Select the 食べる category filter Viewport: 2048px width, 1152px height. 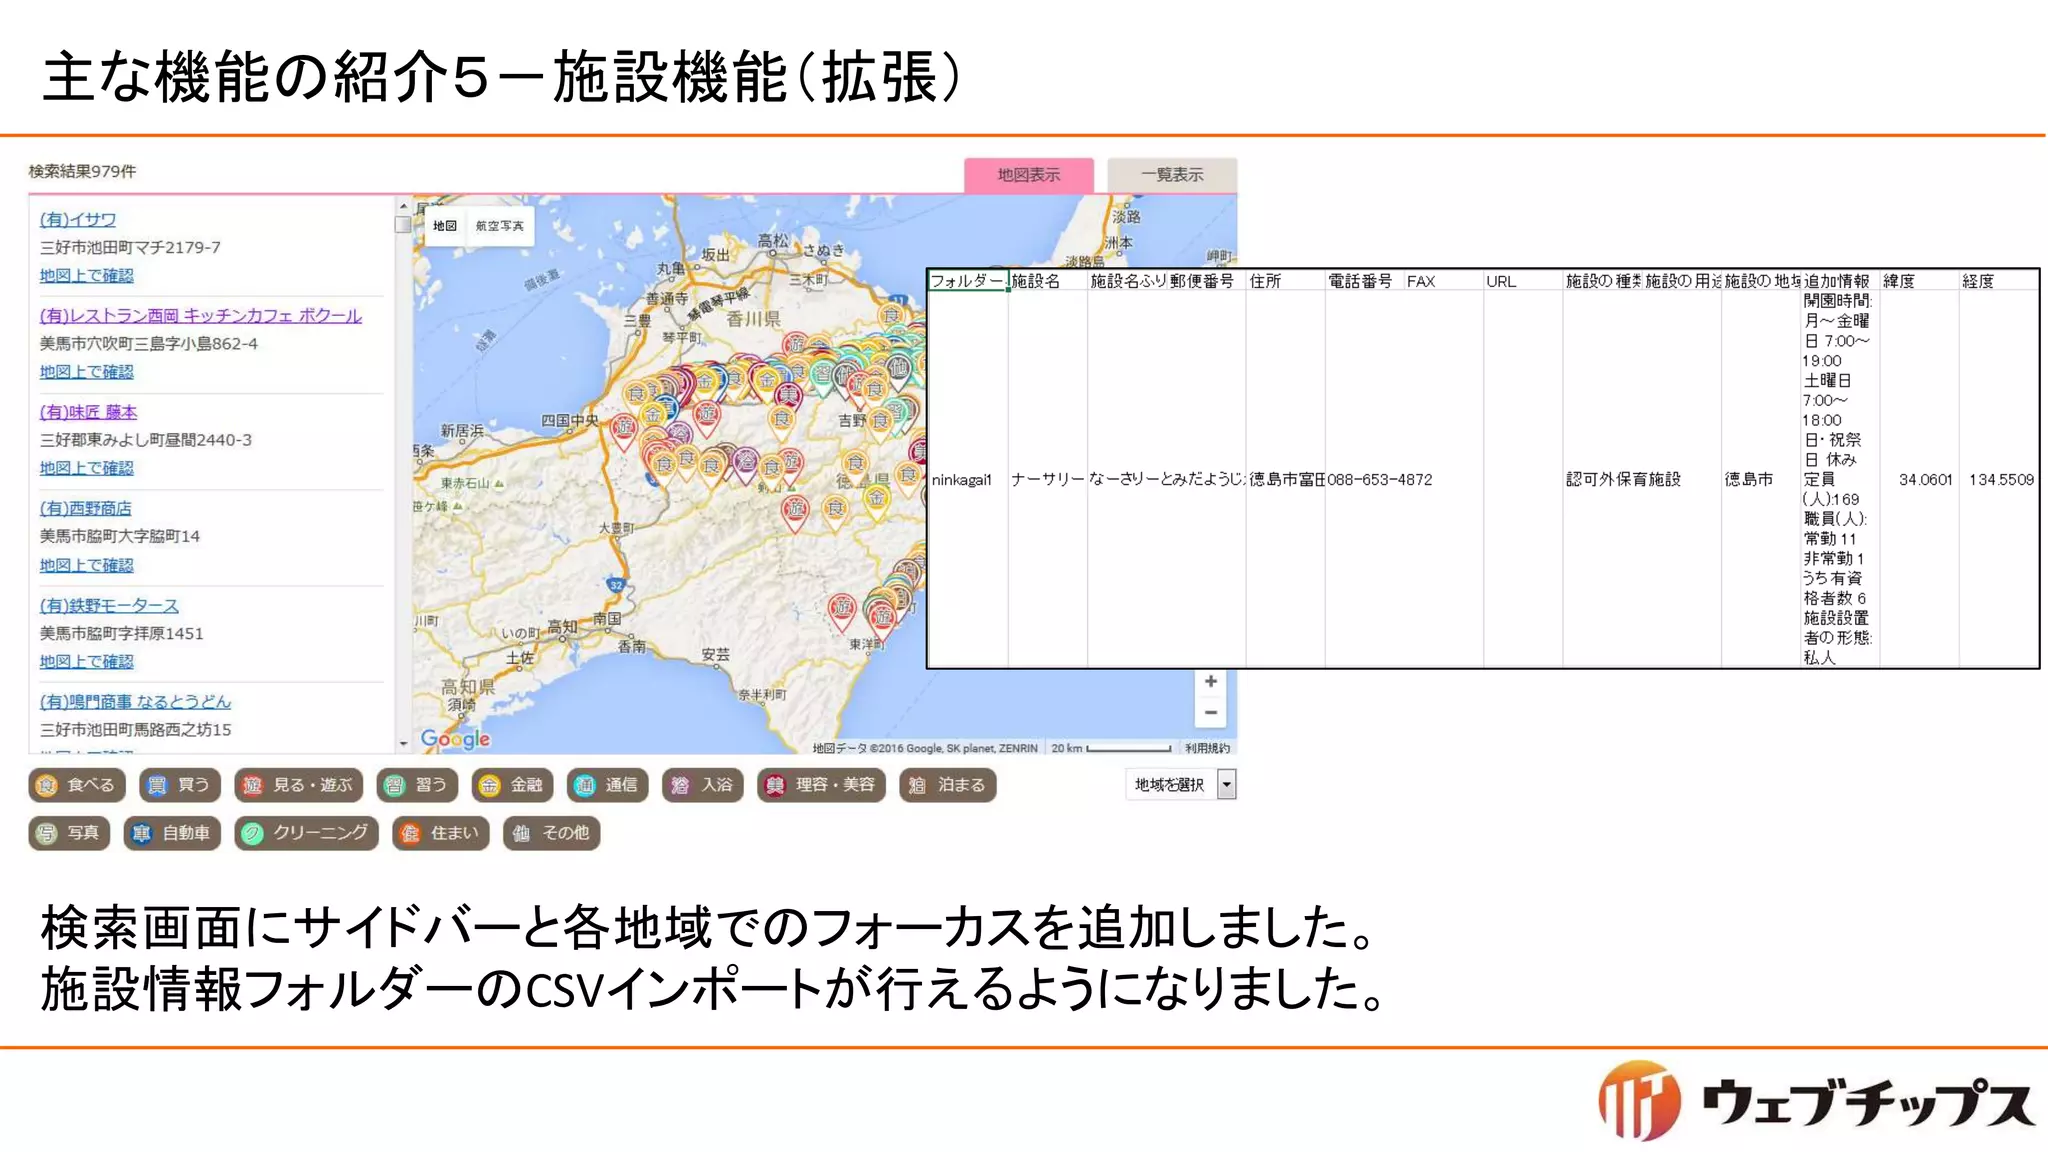click(x=77, y=785)
